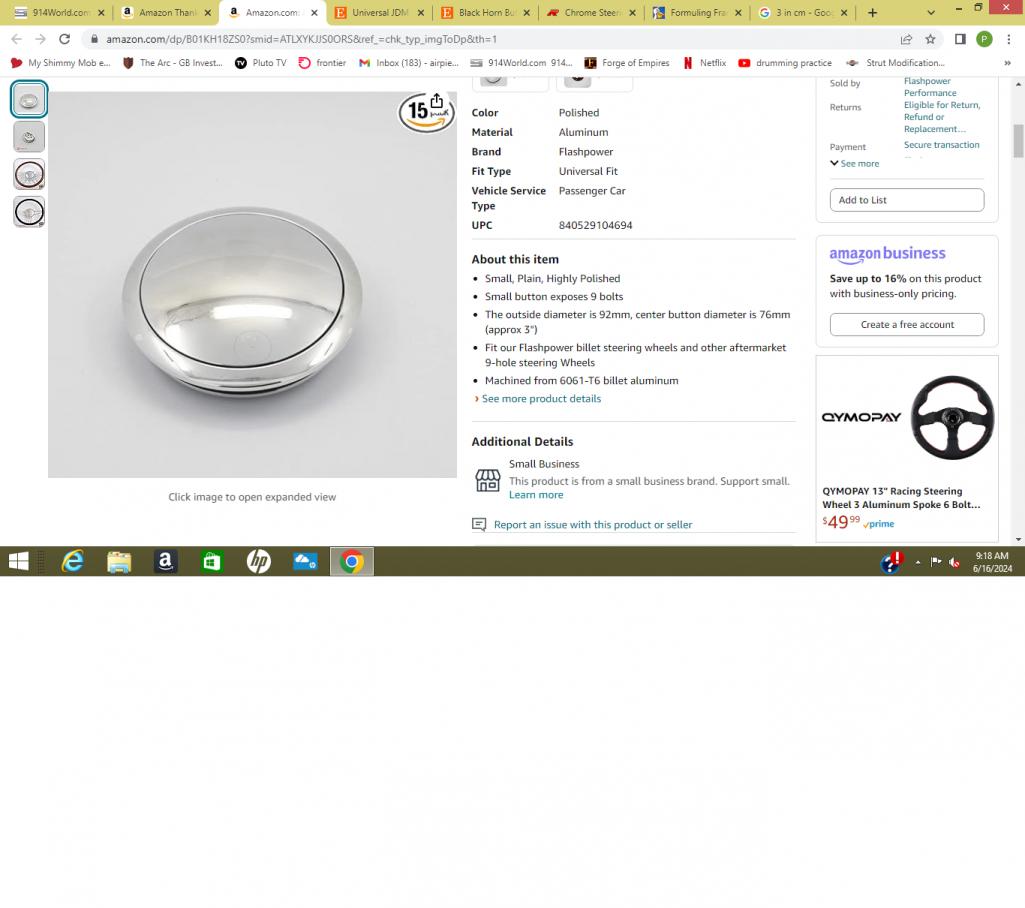Screen dimensions: 1025x908
Task: Open a new browser tab
Action: pyautogui.click(x=872, y=12)
